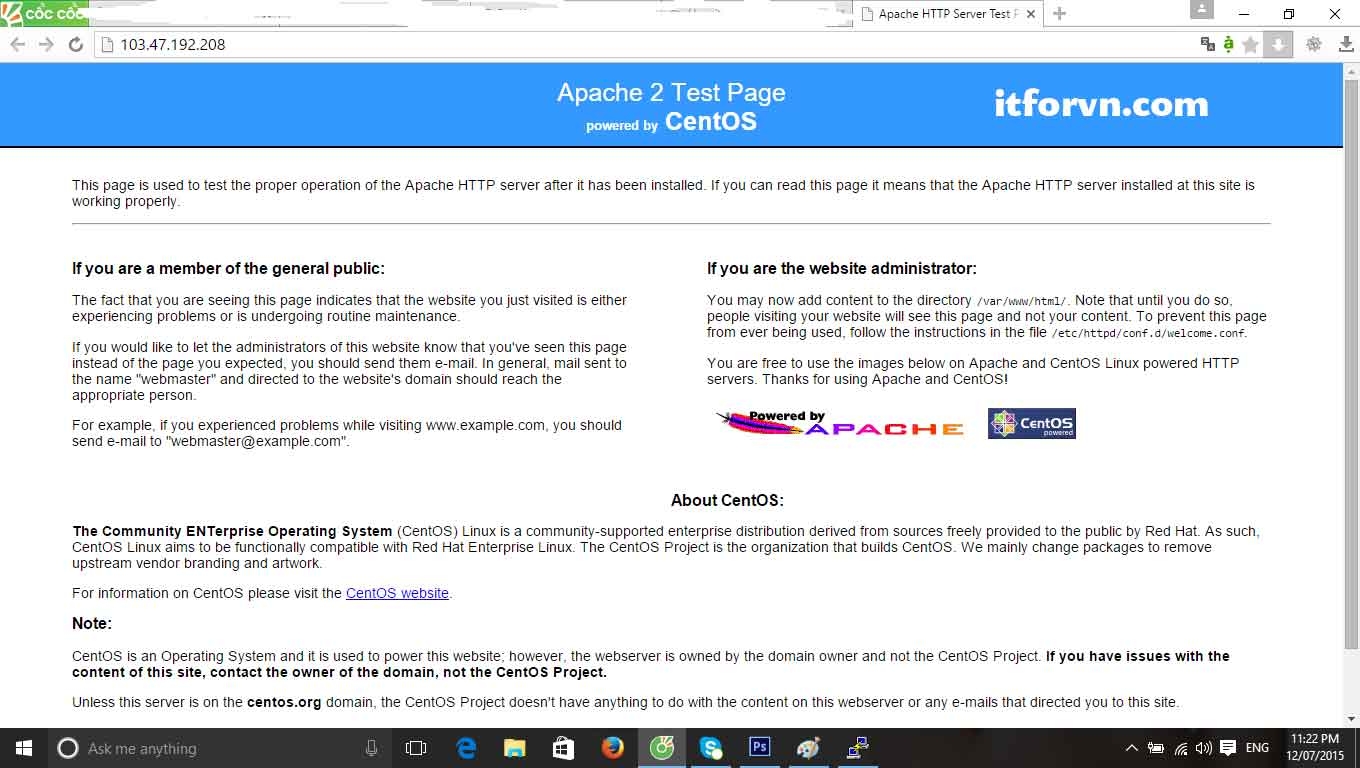1360x768 pixels.
Task: Launch Firefox from the taskbar
Action: [612, 748]
